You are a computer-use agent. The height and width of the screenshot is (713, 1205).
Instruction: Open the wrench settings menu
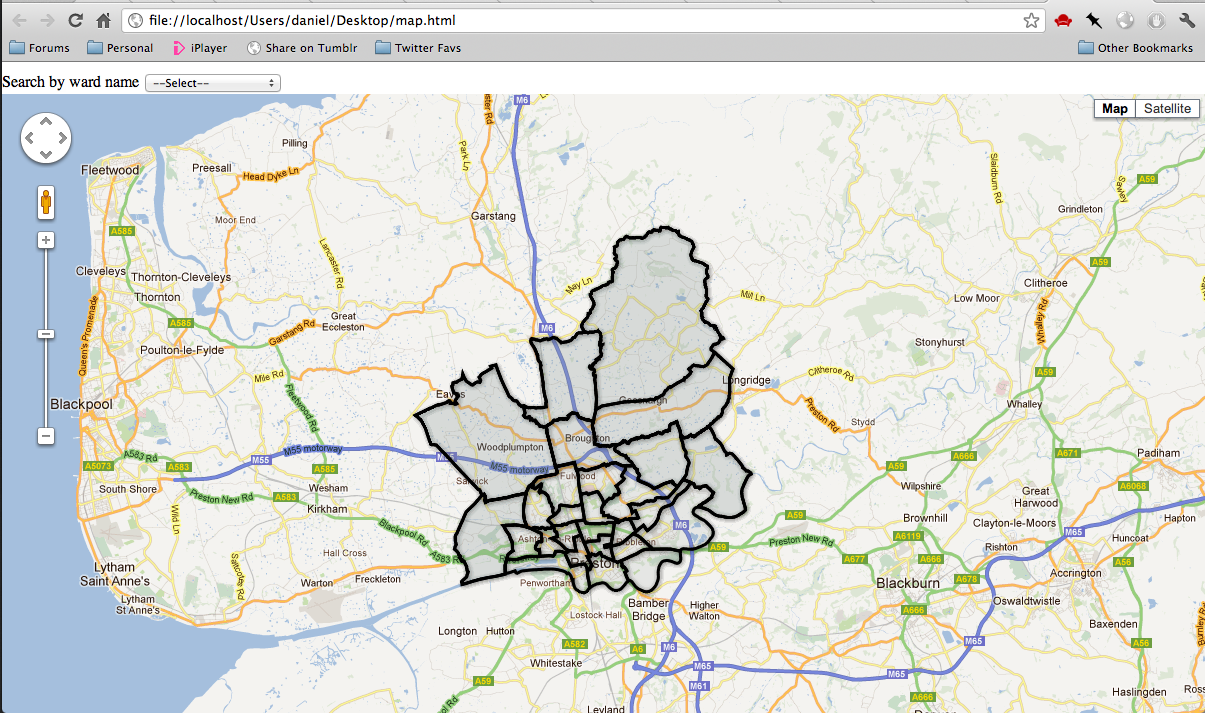pyautogui.click(x=1187, y=20)
